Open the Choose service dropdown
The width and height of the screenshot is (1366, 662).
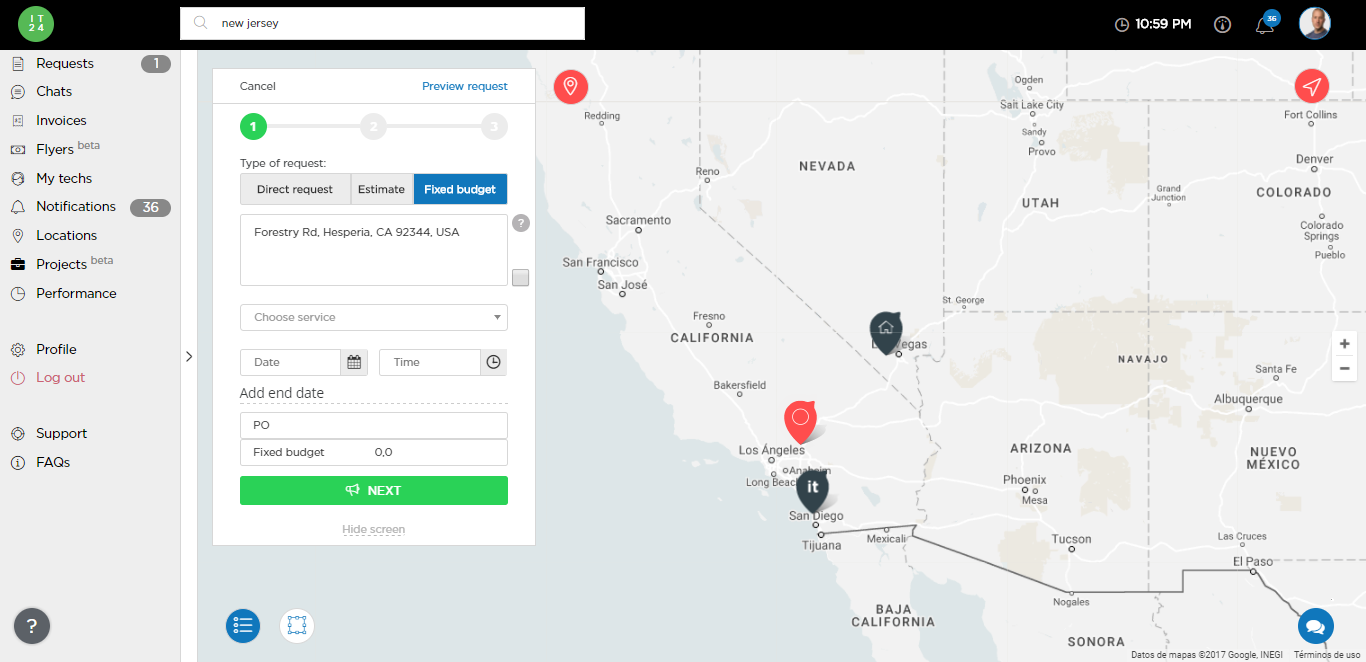click(374, 317)
